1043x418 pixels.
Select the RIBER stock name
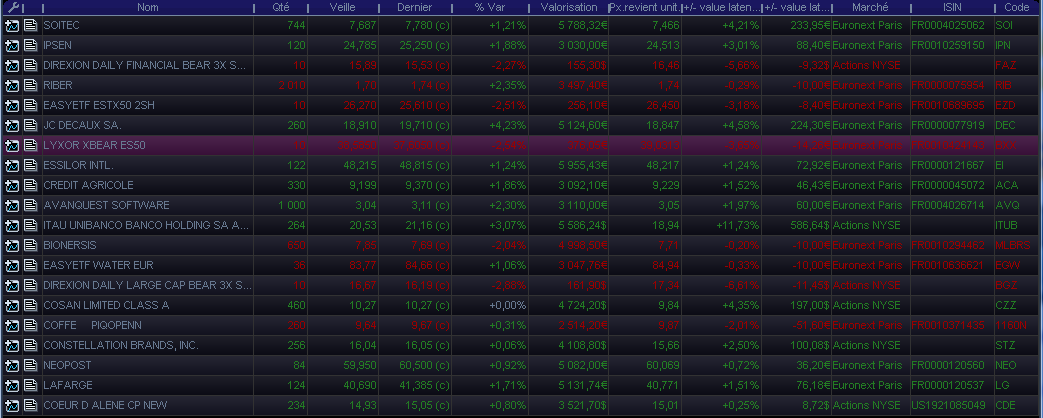tap(58, 85)
